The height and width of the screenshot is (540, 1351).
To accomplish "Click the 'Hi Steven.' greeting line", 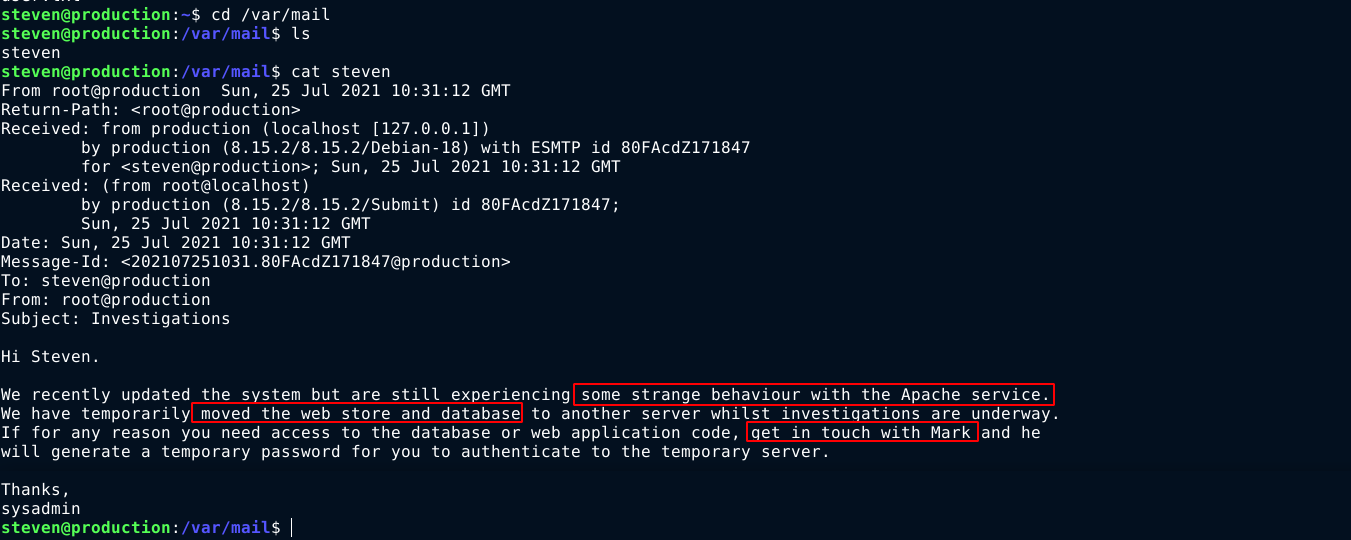I will click(50, 357).
